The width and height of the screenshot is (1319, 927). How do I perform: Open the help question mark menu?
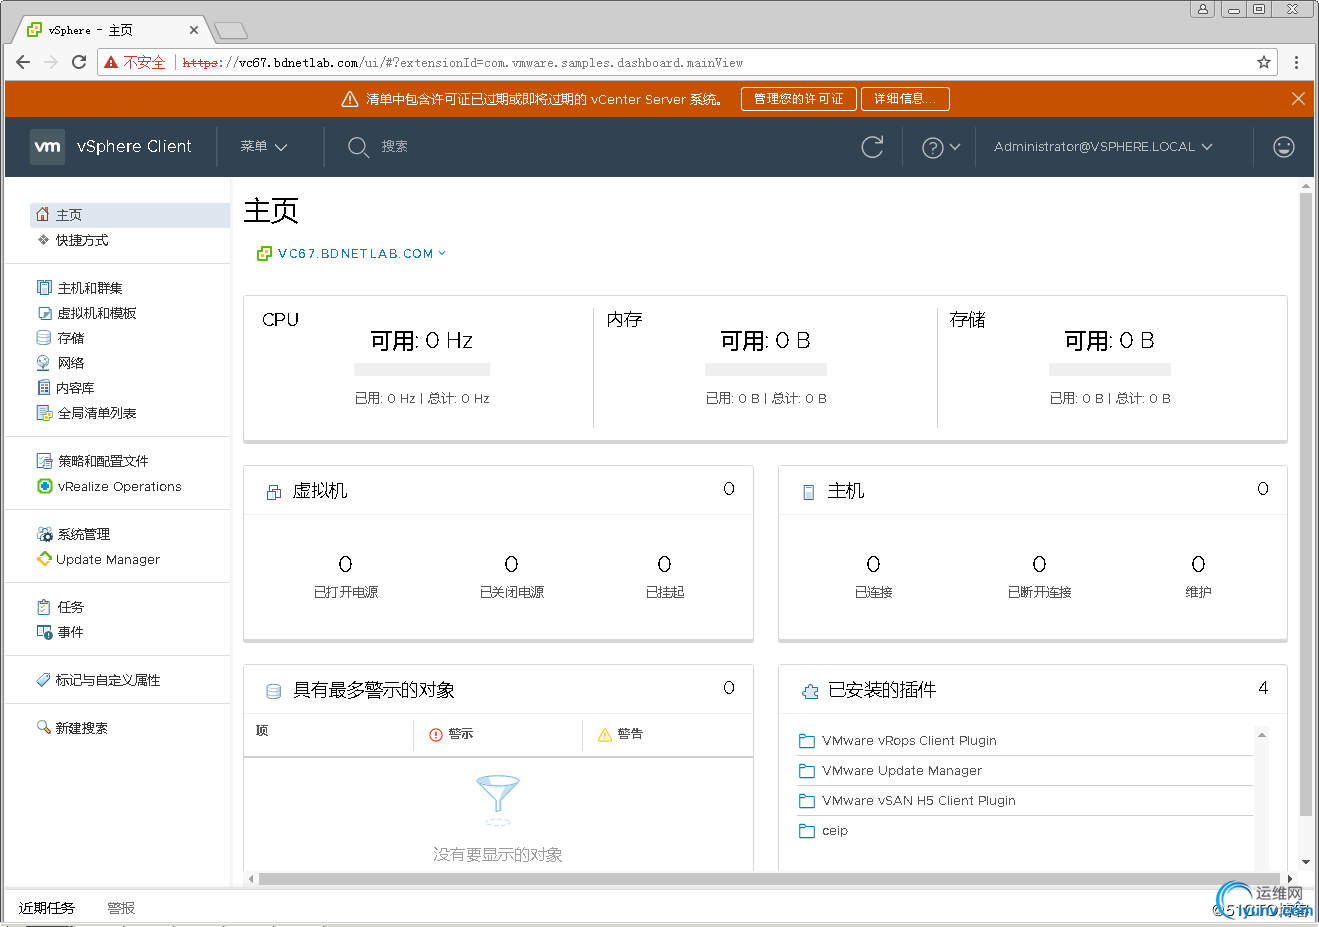point(940,147)
